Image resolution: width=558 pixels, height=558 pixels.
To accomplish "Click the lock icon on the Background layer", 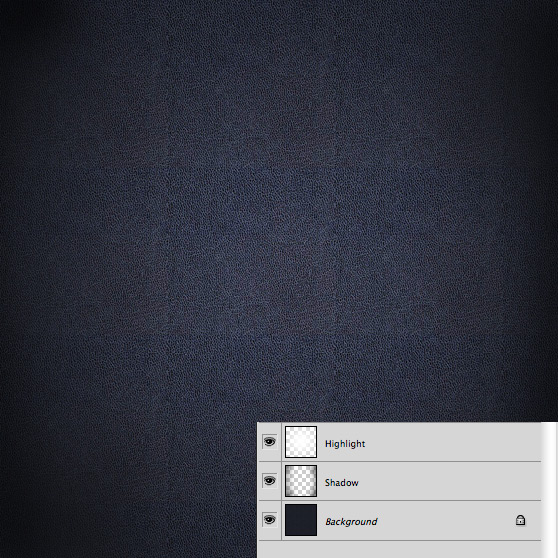I will [x=520, y=520].
